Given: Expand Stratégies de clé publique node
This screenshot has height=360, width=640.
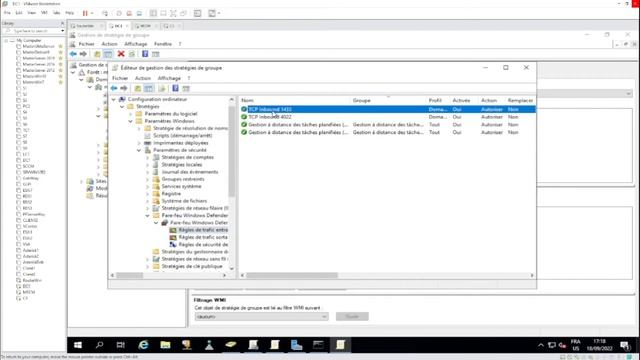Looking at the screenshot, I should tap(148, 267).
